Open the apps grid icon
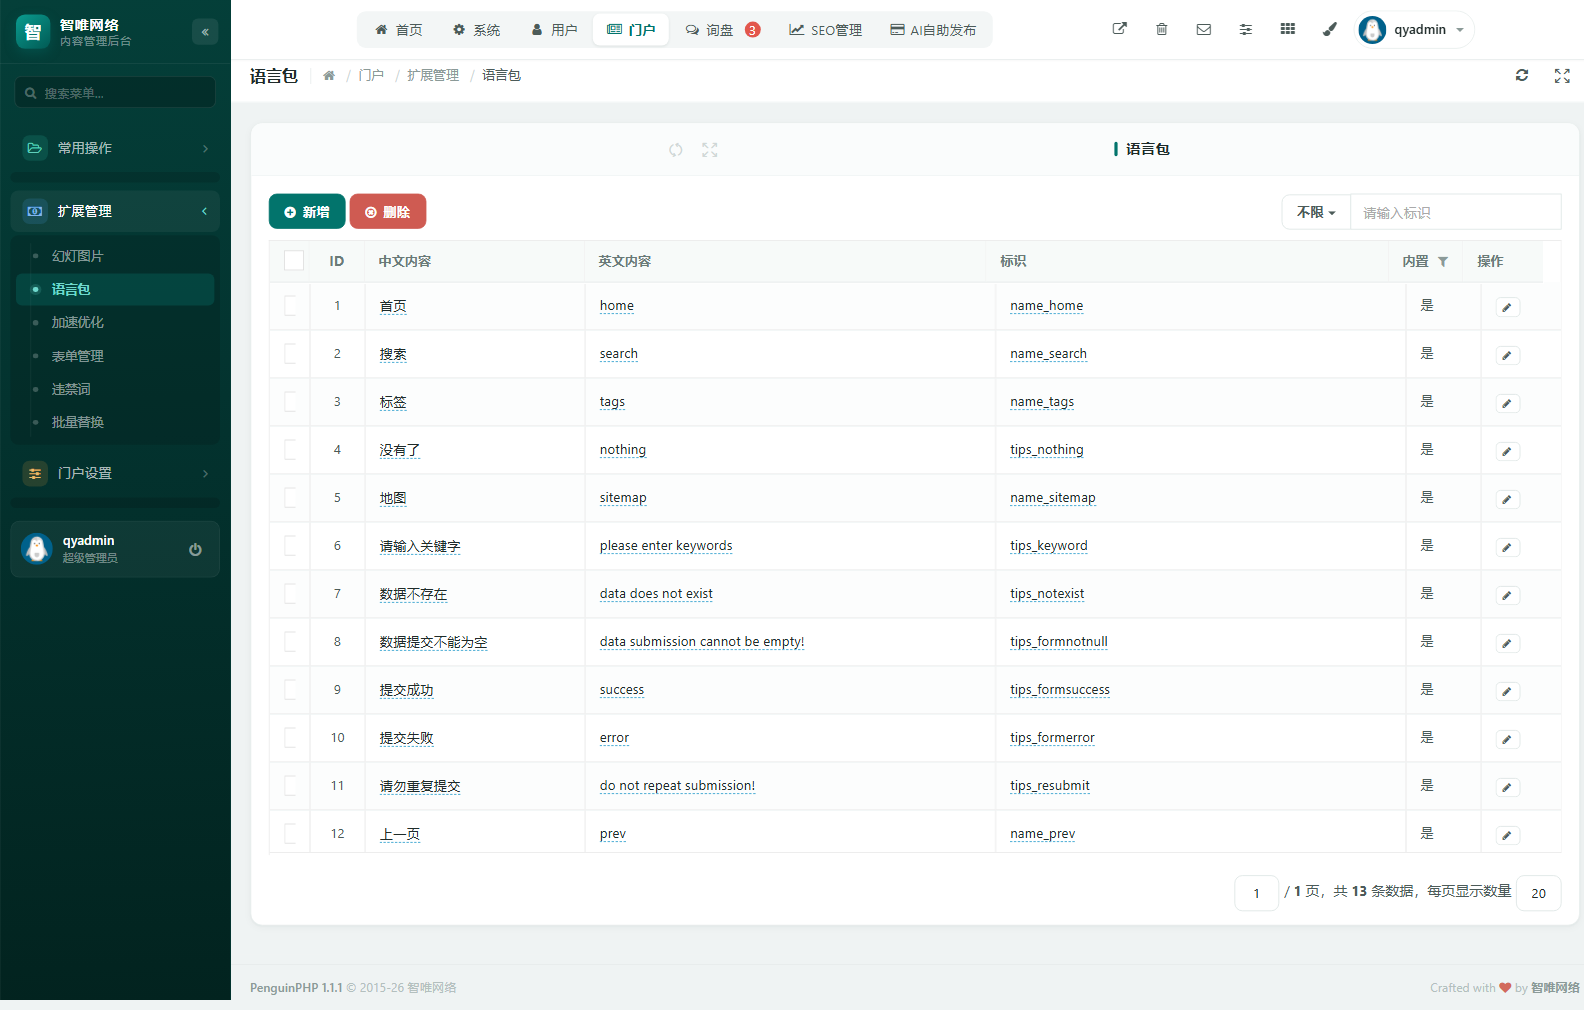 click(1287, 29)
